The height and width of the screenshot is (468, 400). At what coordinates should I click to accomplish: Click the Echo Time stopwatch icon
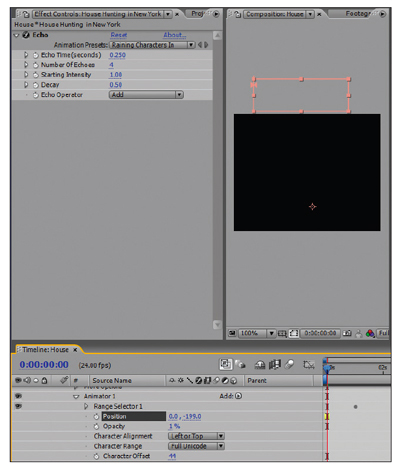pyautogui.click(x=35, y=55)
